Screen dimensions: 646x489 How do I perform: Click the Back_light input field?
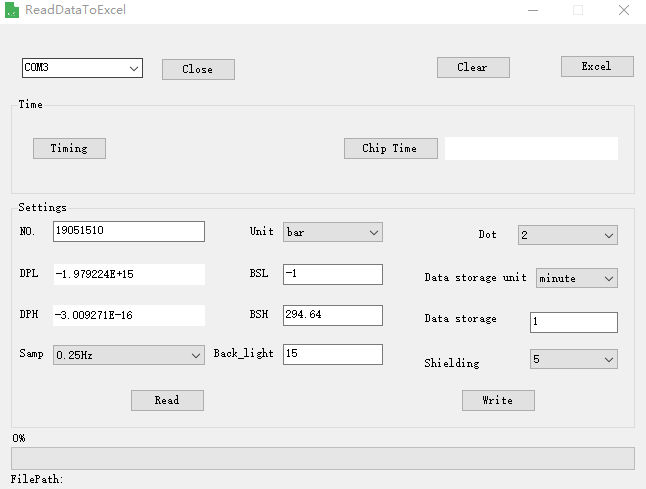[332, 354]
